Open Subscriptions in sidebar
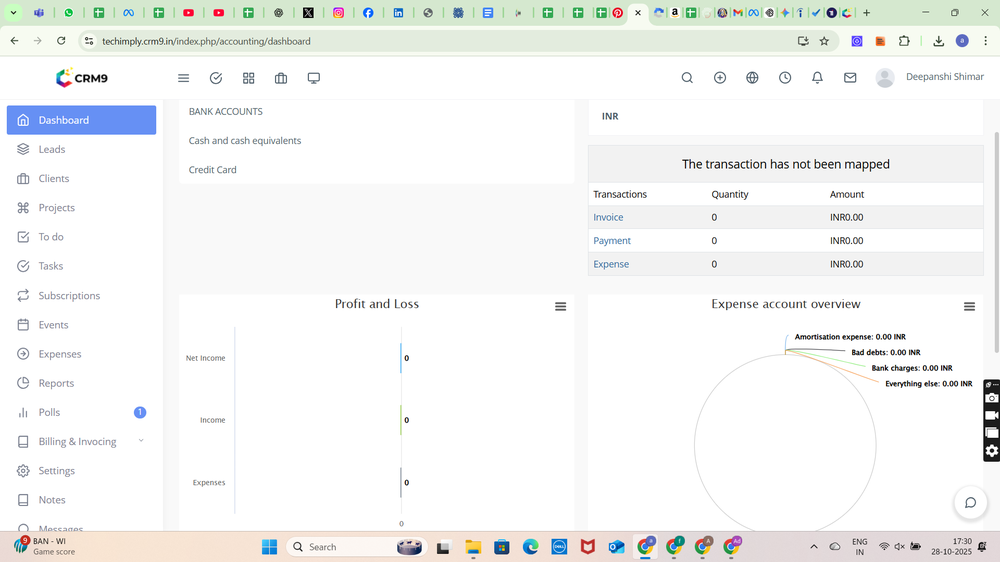1000x562 pixels. (82, 295)
